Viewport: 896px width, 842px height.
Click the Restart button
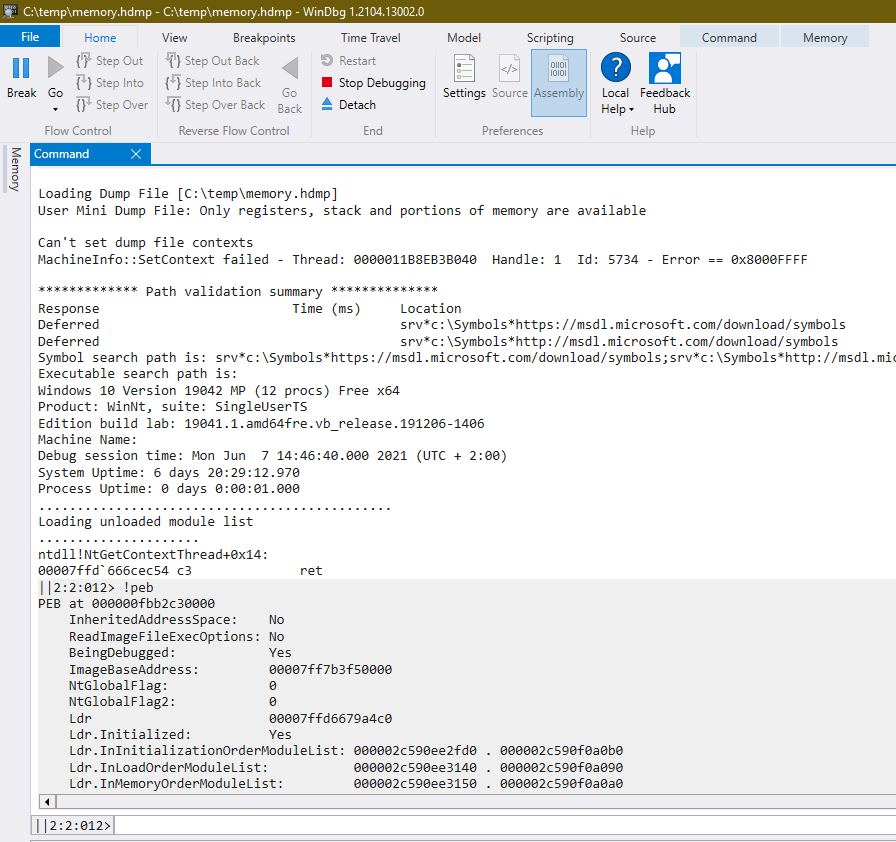[x=349, y=61]
